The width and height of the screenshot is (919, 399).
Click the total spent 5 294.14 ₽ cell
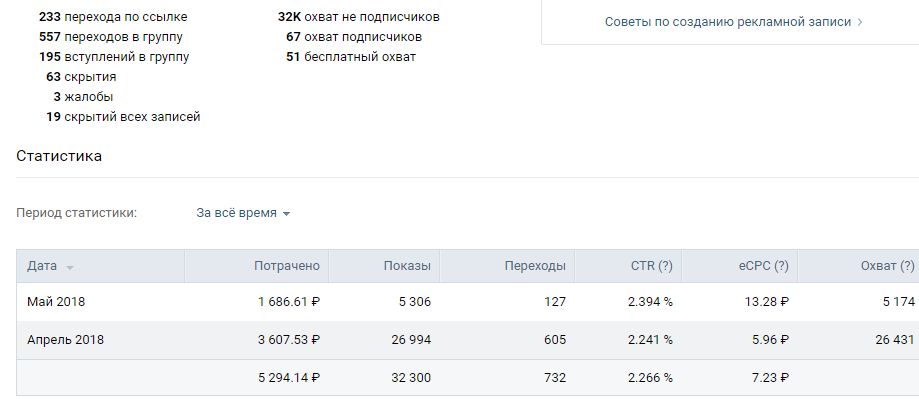[x=289, y=378]
